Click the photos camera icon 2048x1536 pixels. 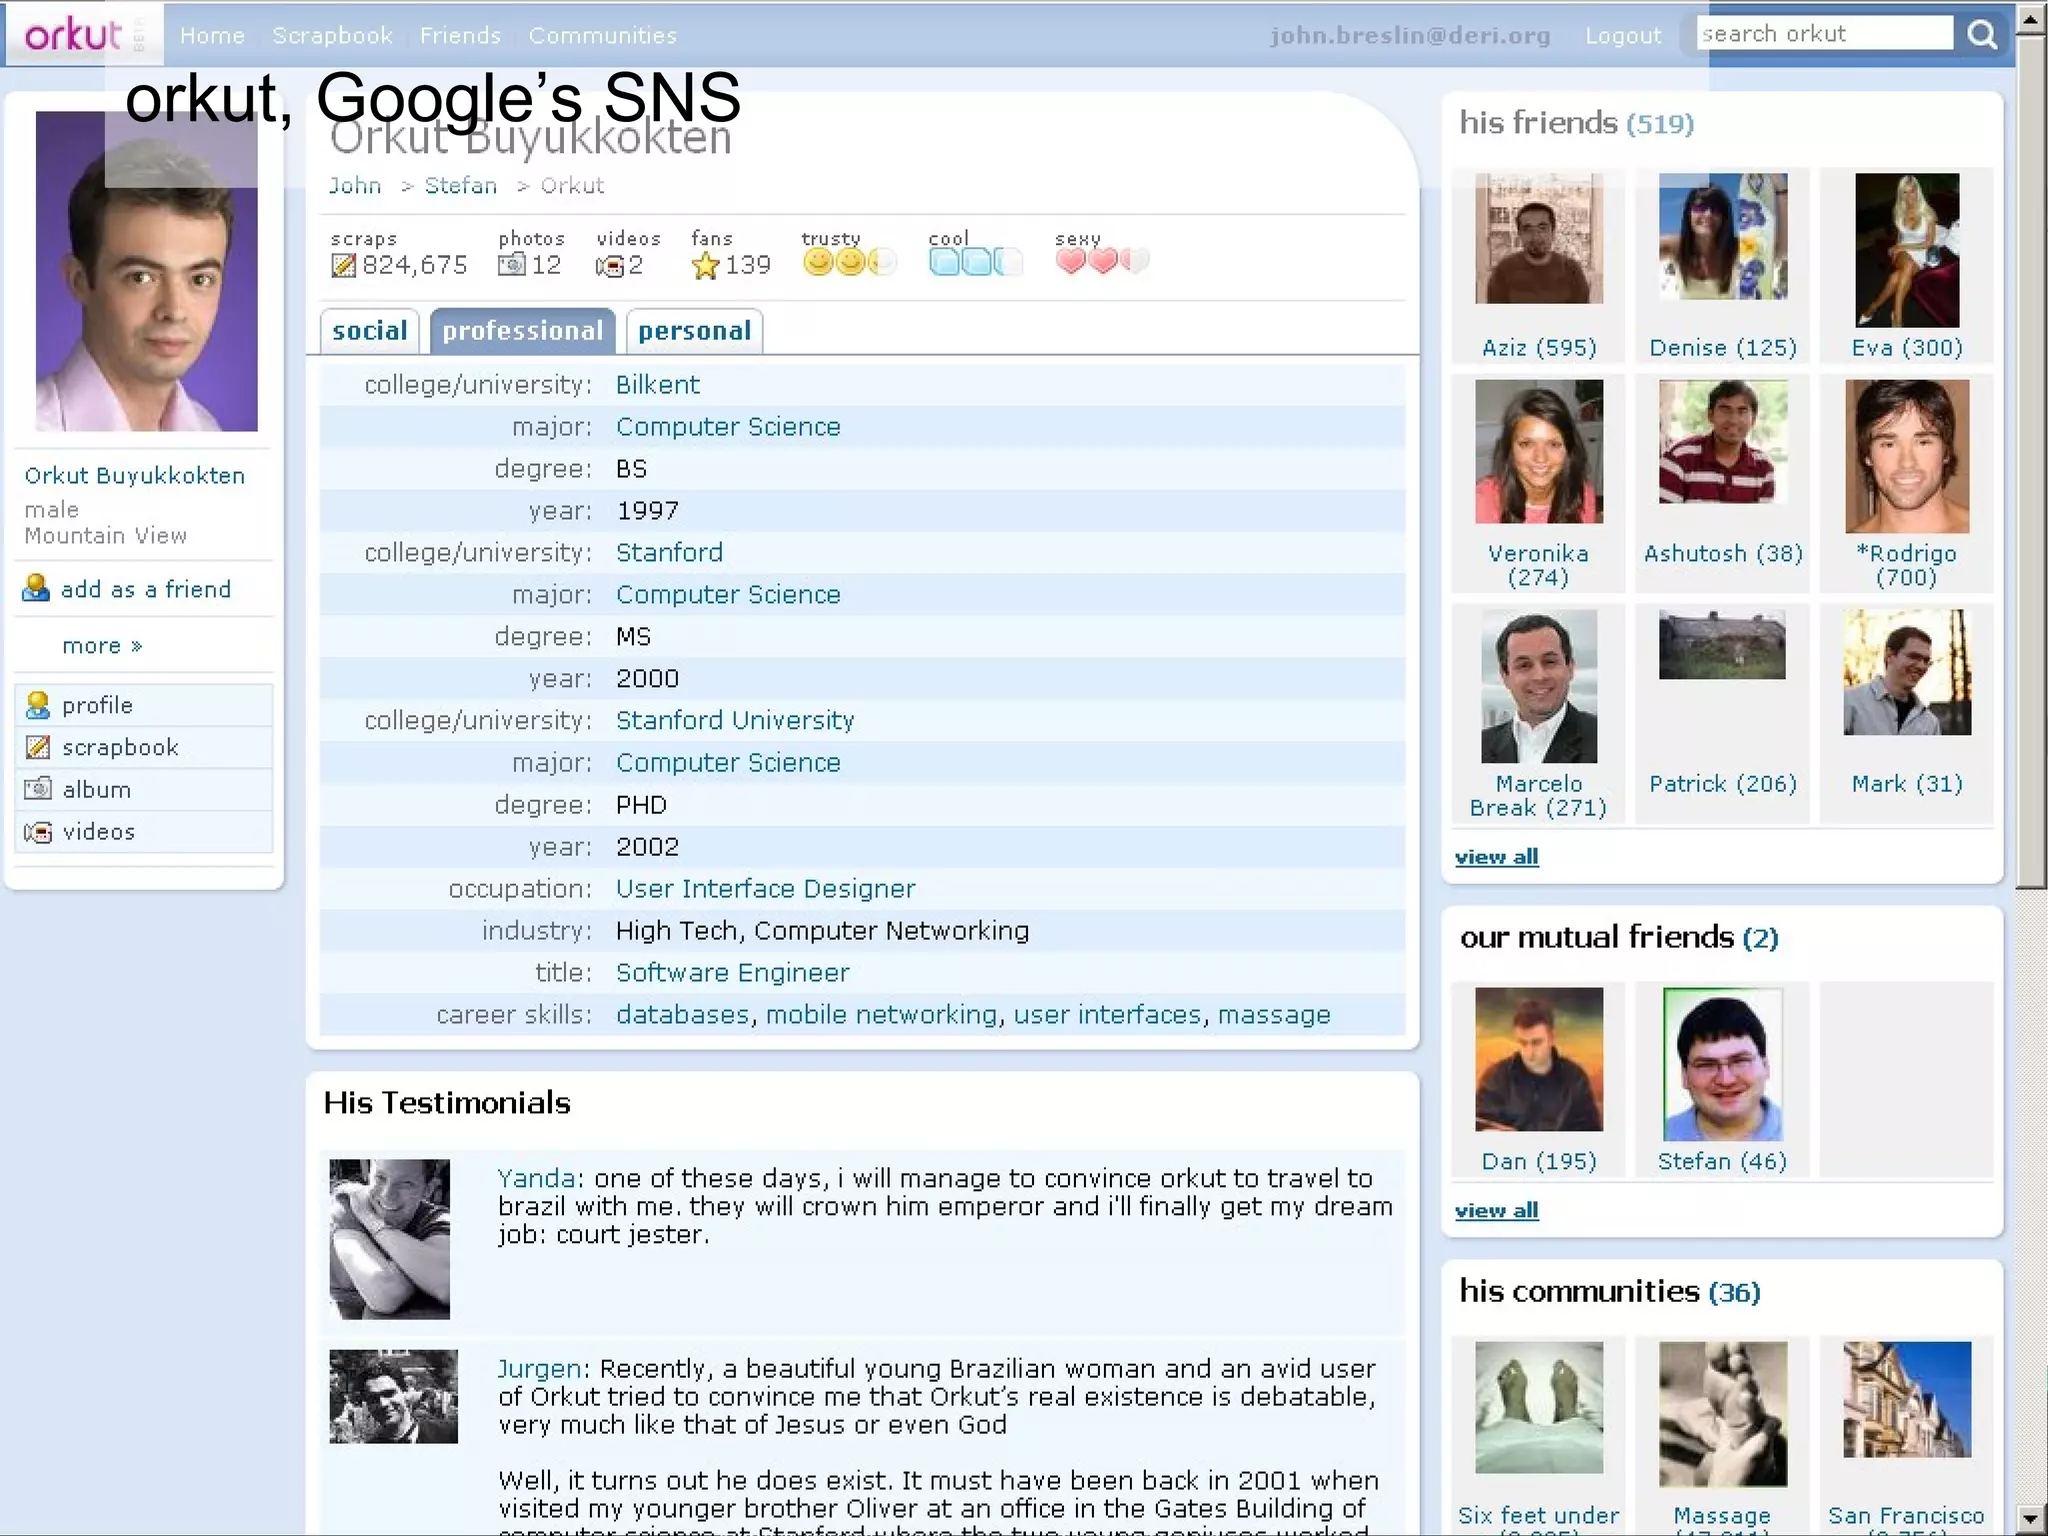point(511,264)
